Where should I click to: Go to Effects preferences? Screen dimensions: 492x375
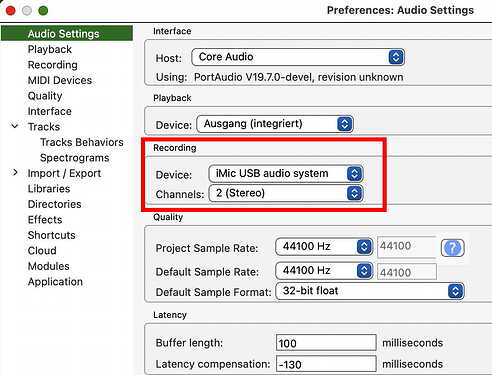(45, 220)
